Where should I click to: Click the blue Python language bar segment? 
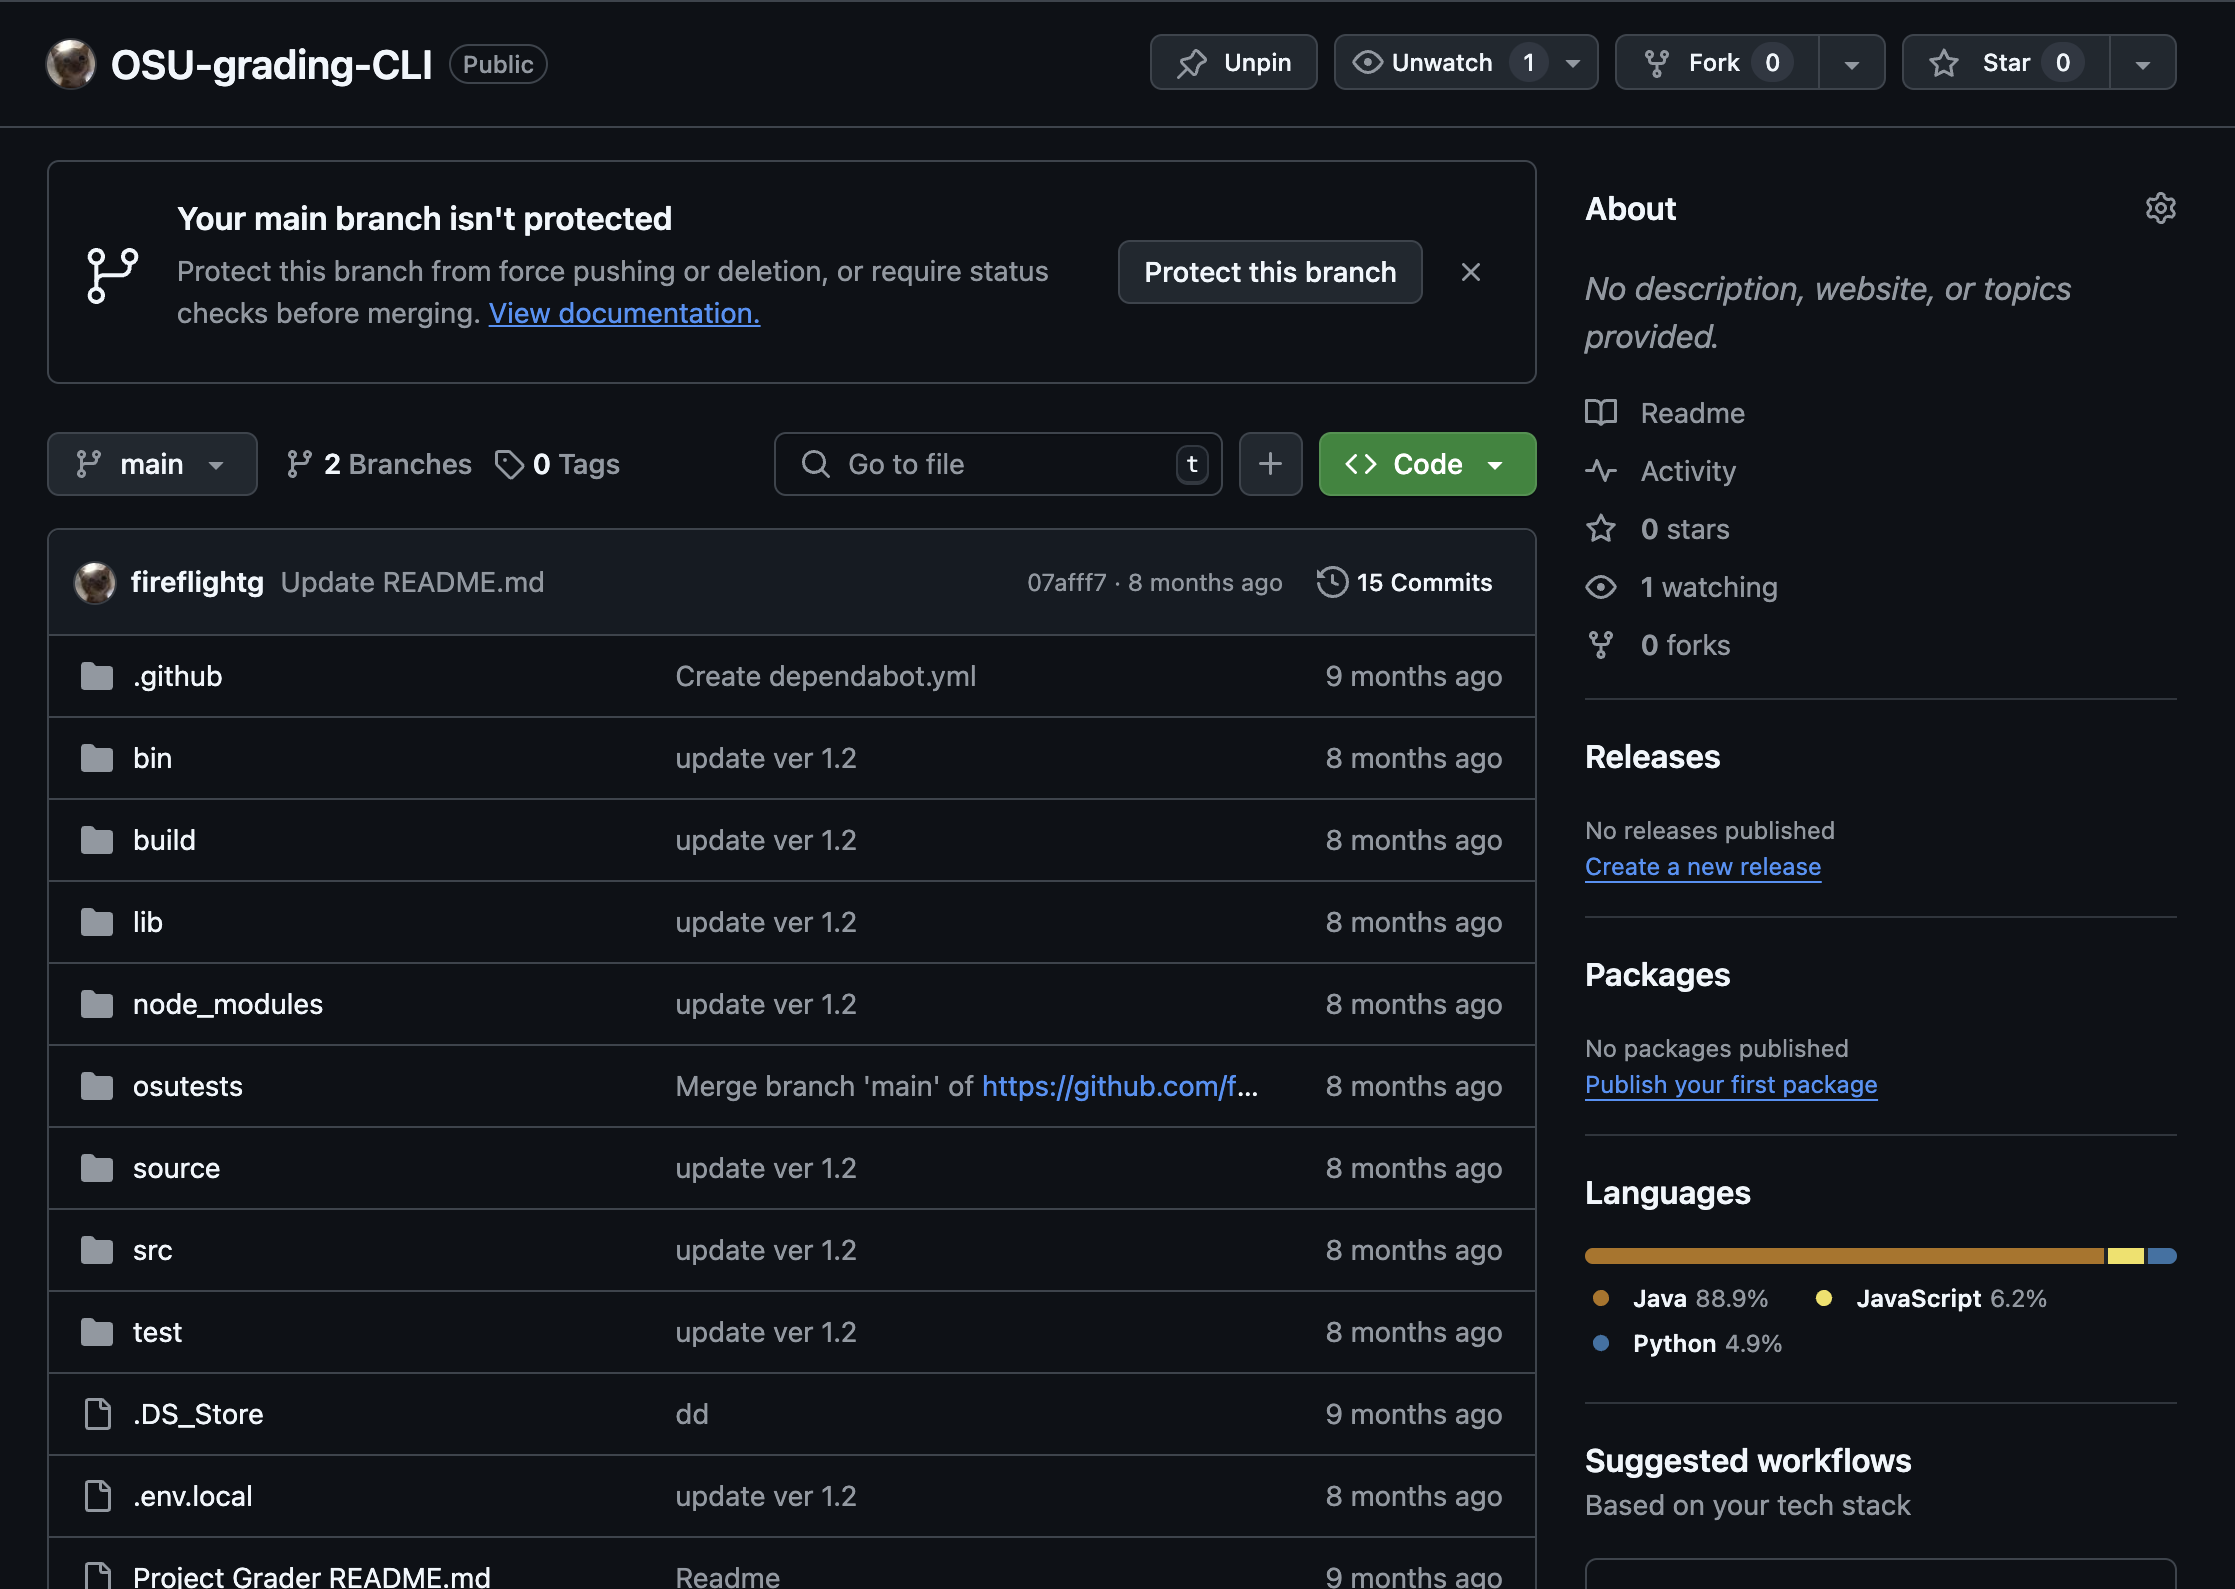tap(2162, 1256)
